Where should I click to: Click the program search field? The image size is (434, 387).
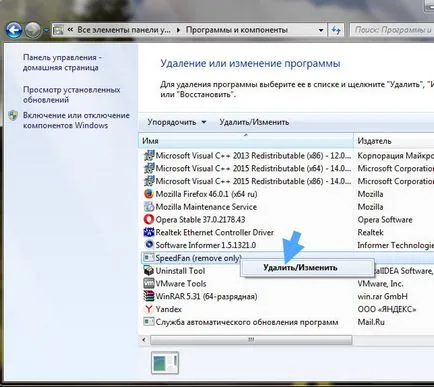[393, 30]
